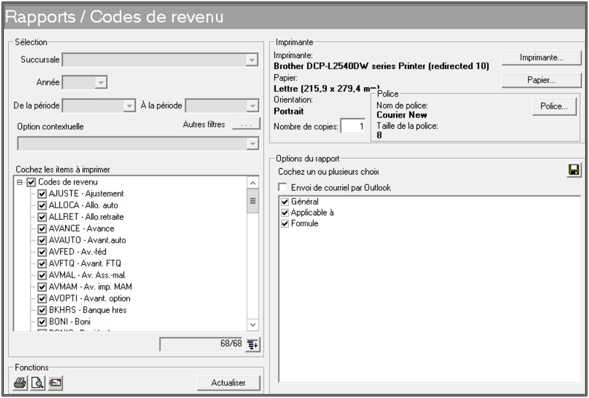
Task: Uncheck AVOPTI - Avant. option
Action: [x=42, y=298]
